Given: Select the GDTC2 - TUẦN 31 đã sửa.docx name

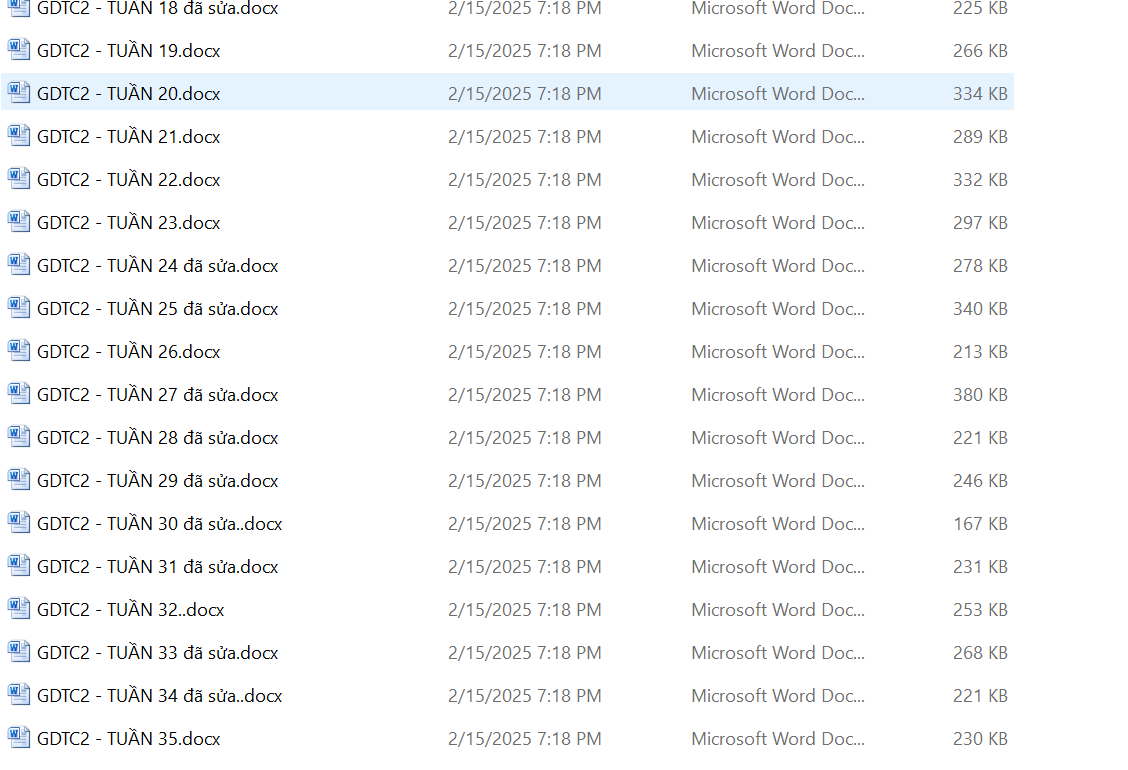Looking at the screenshot, I should (x=157, y=567).
